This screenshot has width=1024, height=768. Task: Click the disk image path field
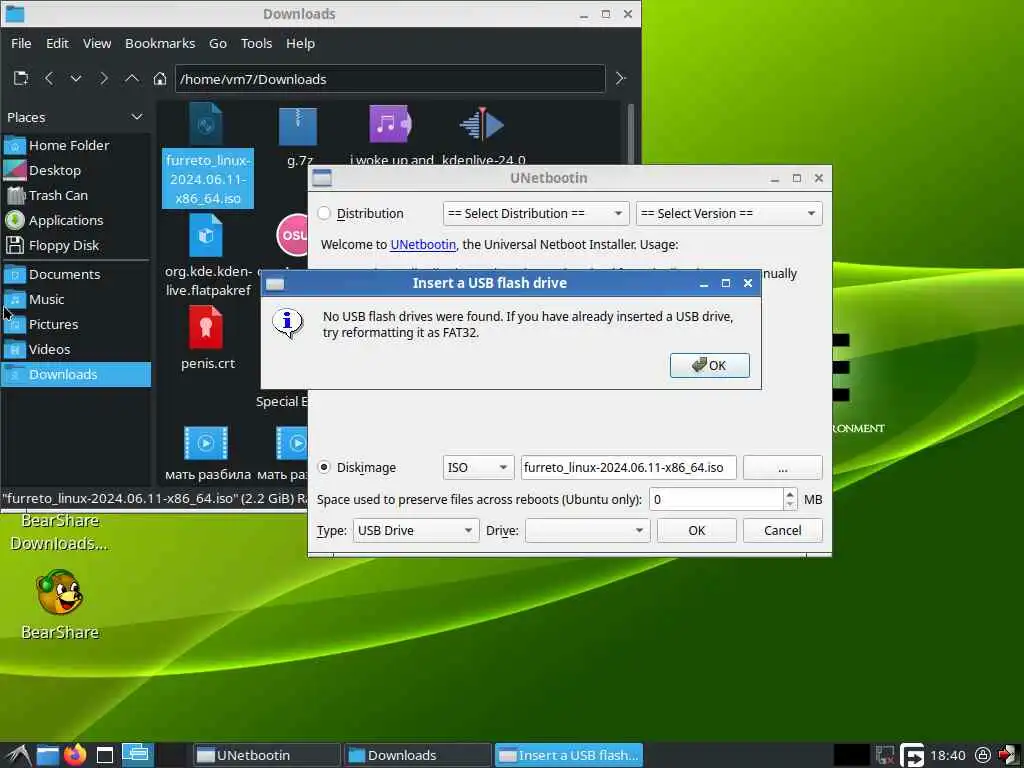coord(628,468)
